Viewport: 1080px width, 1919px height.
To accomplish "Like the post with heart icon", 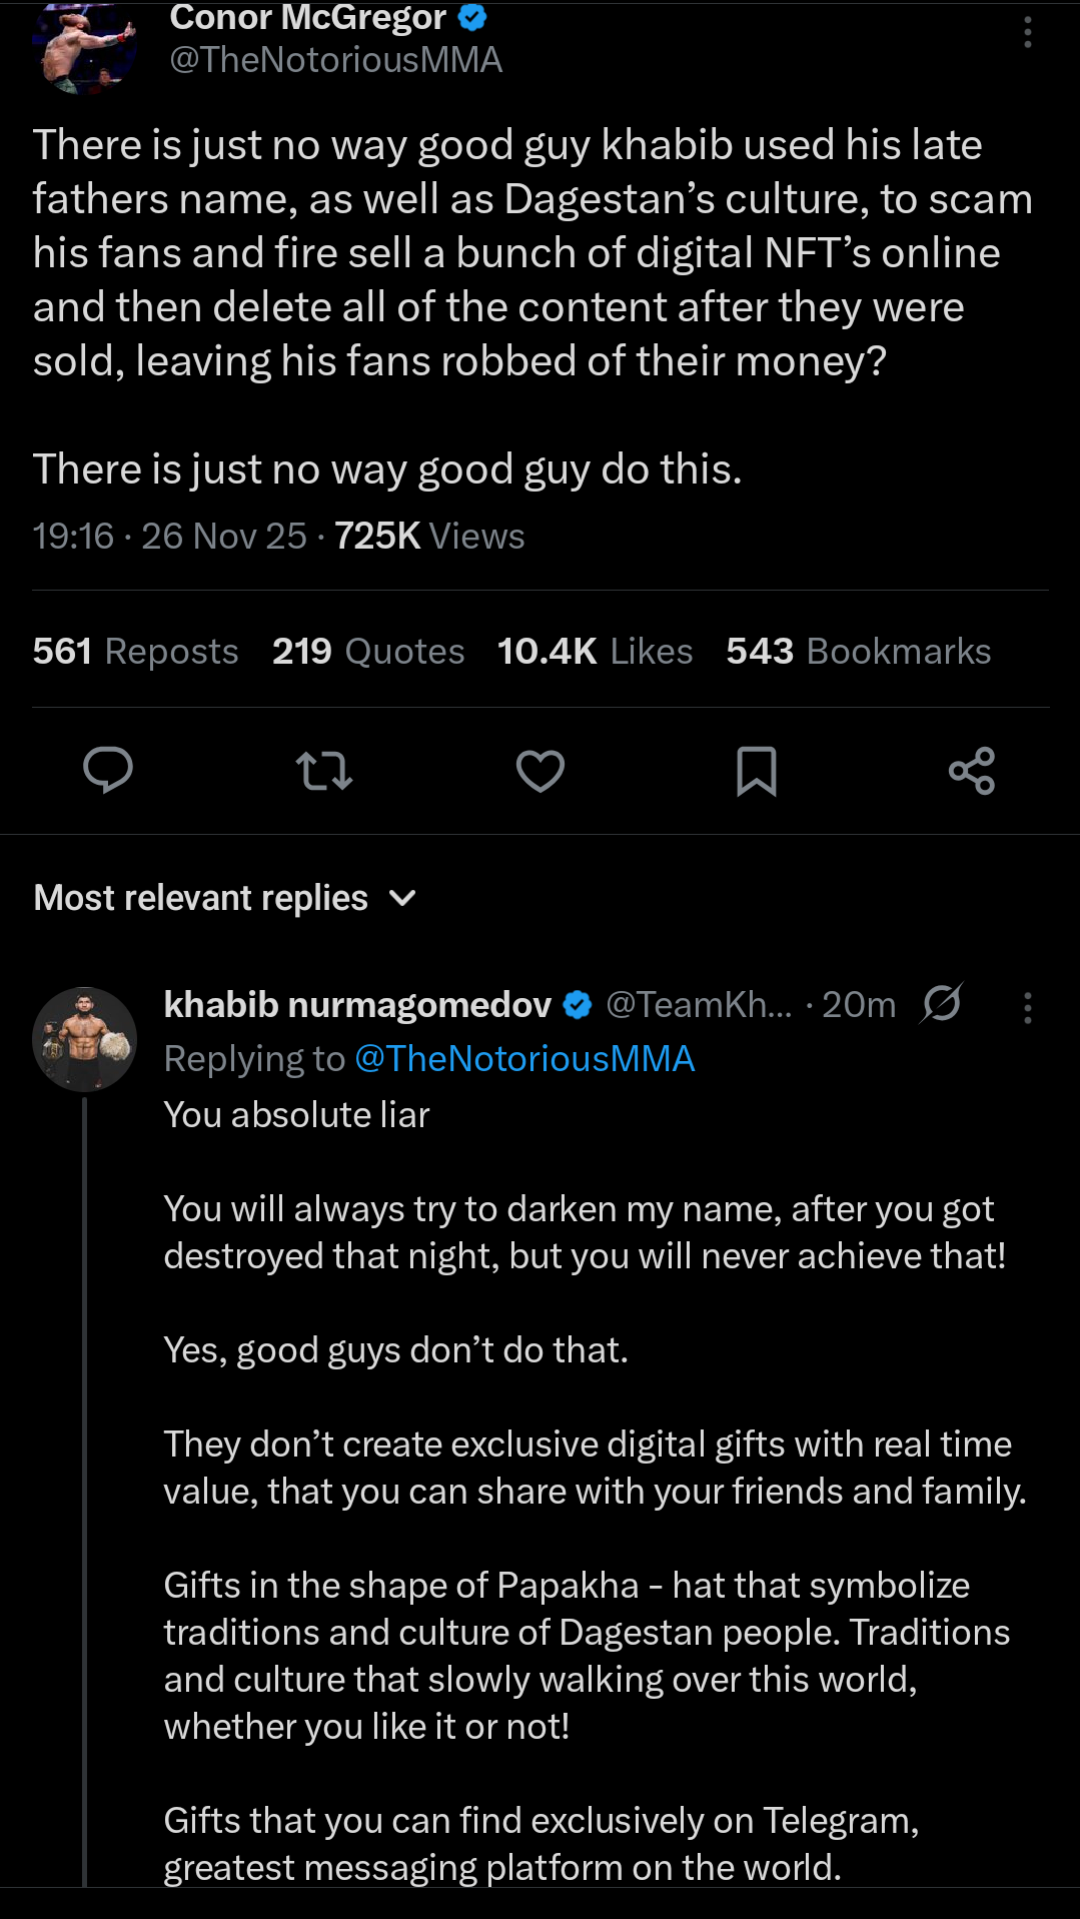I will [540, 771].
